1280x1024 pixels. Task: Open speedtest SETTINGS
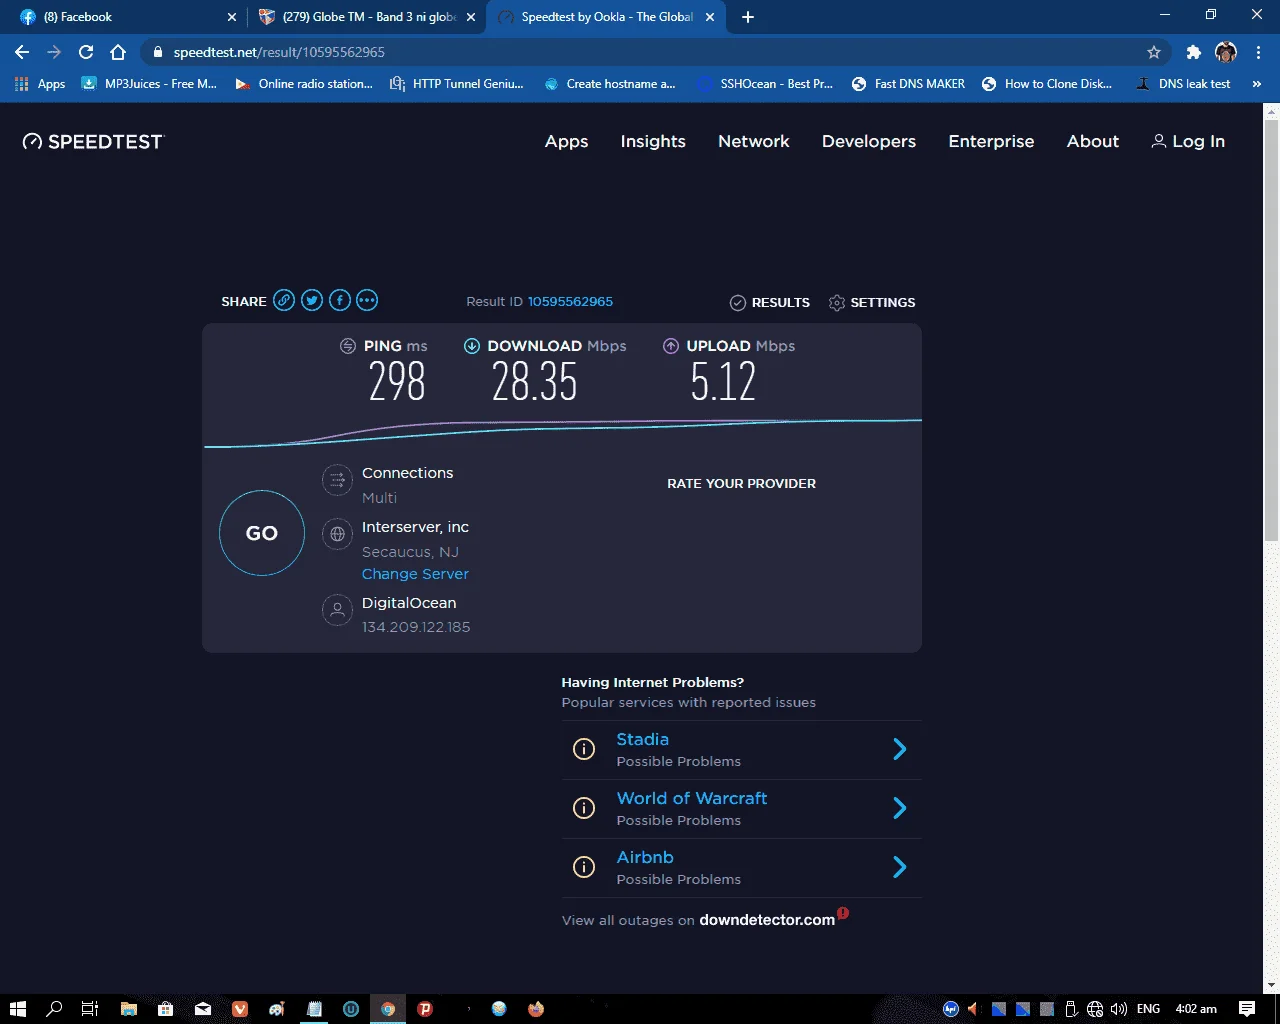click(872, 302)
